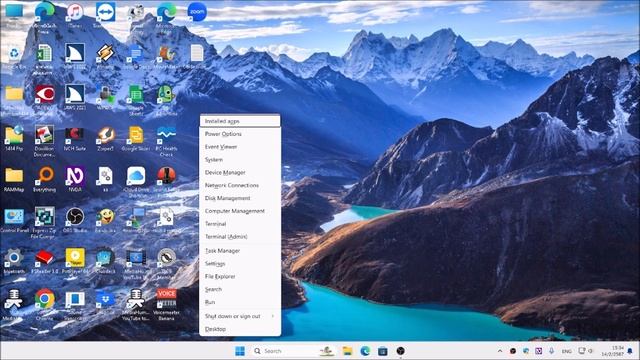Open Device Manager from the menu
640x360 pixels.
click(x=240, y=172)
